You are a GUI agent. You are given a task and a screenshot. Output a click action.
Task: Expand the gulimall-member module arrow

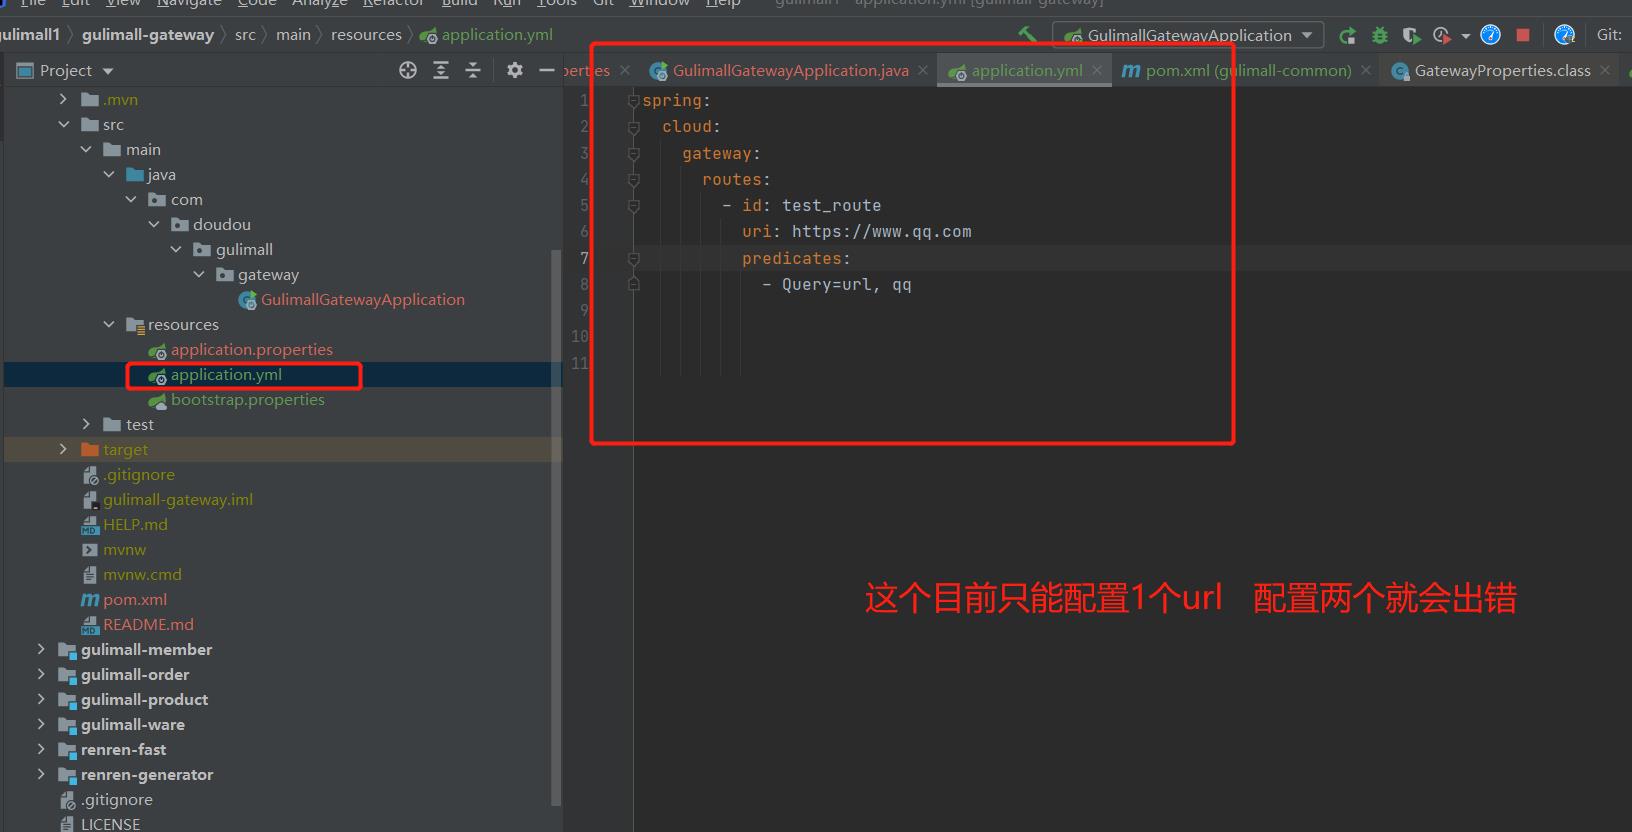41,649
